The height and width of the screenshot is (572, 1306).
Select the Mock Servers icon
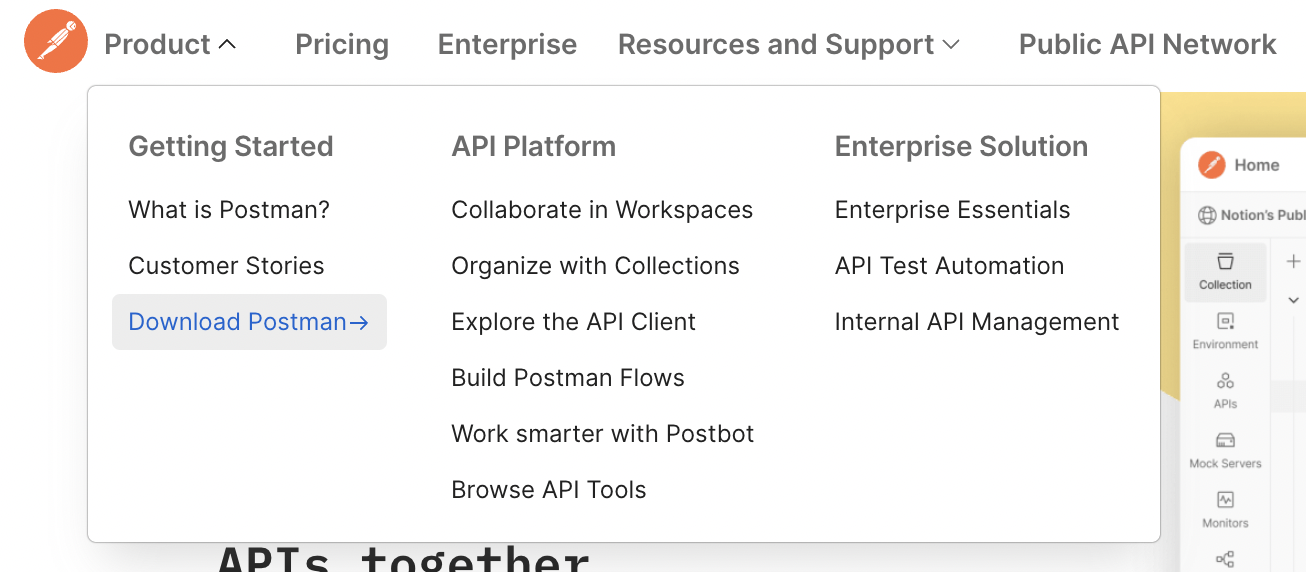pyautogui.click(x=1225, y=450)
